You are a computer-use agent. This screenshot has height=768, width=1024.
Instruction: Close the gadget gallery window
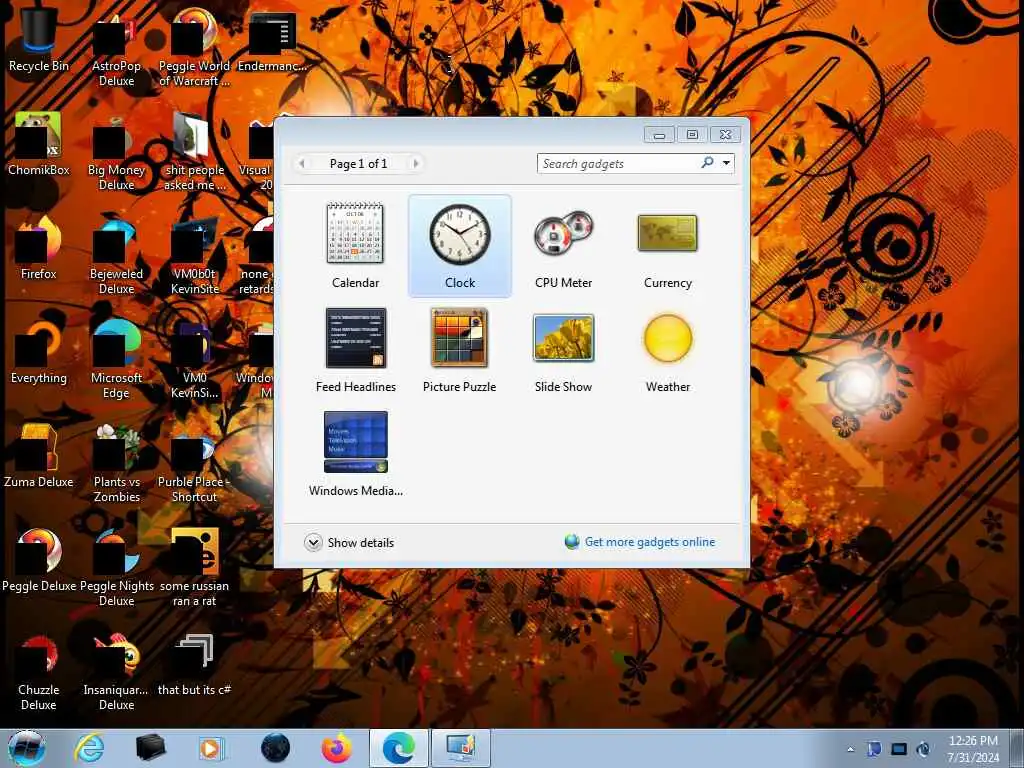click(x=725, y=135)
